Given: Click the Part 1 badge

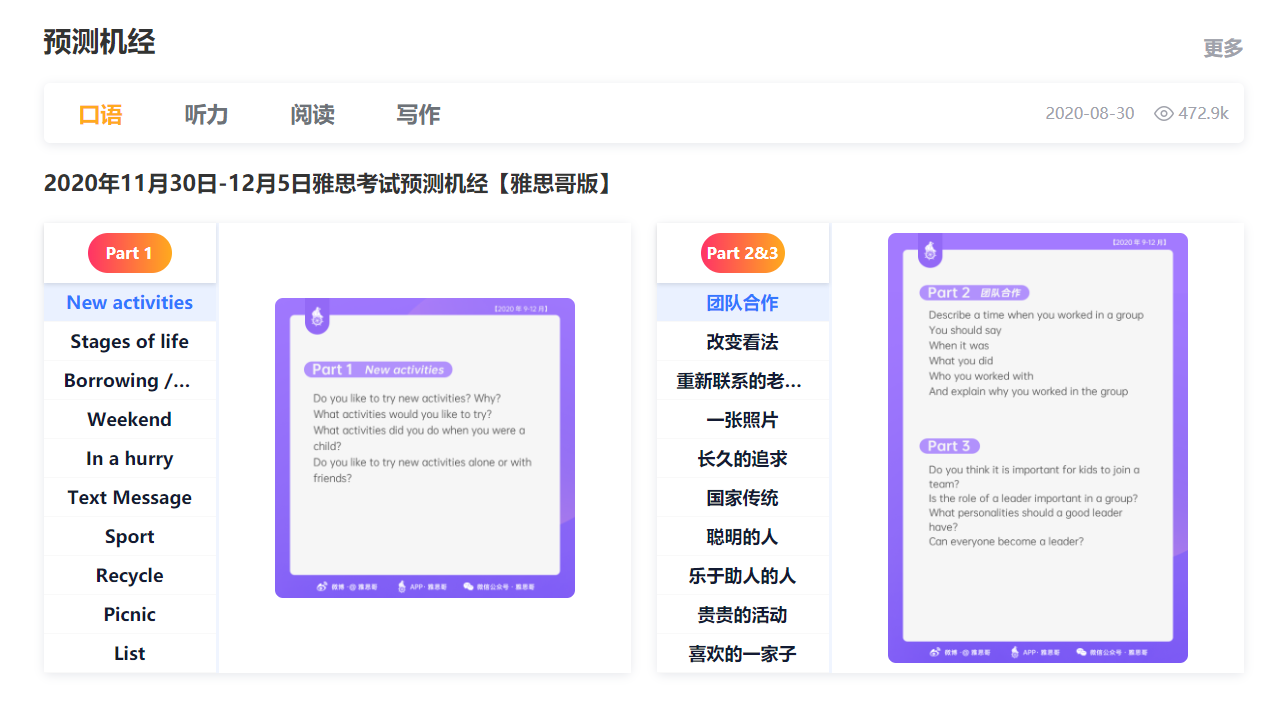Looking at the screenshot, I should 130,253.
